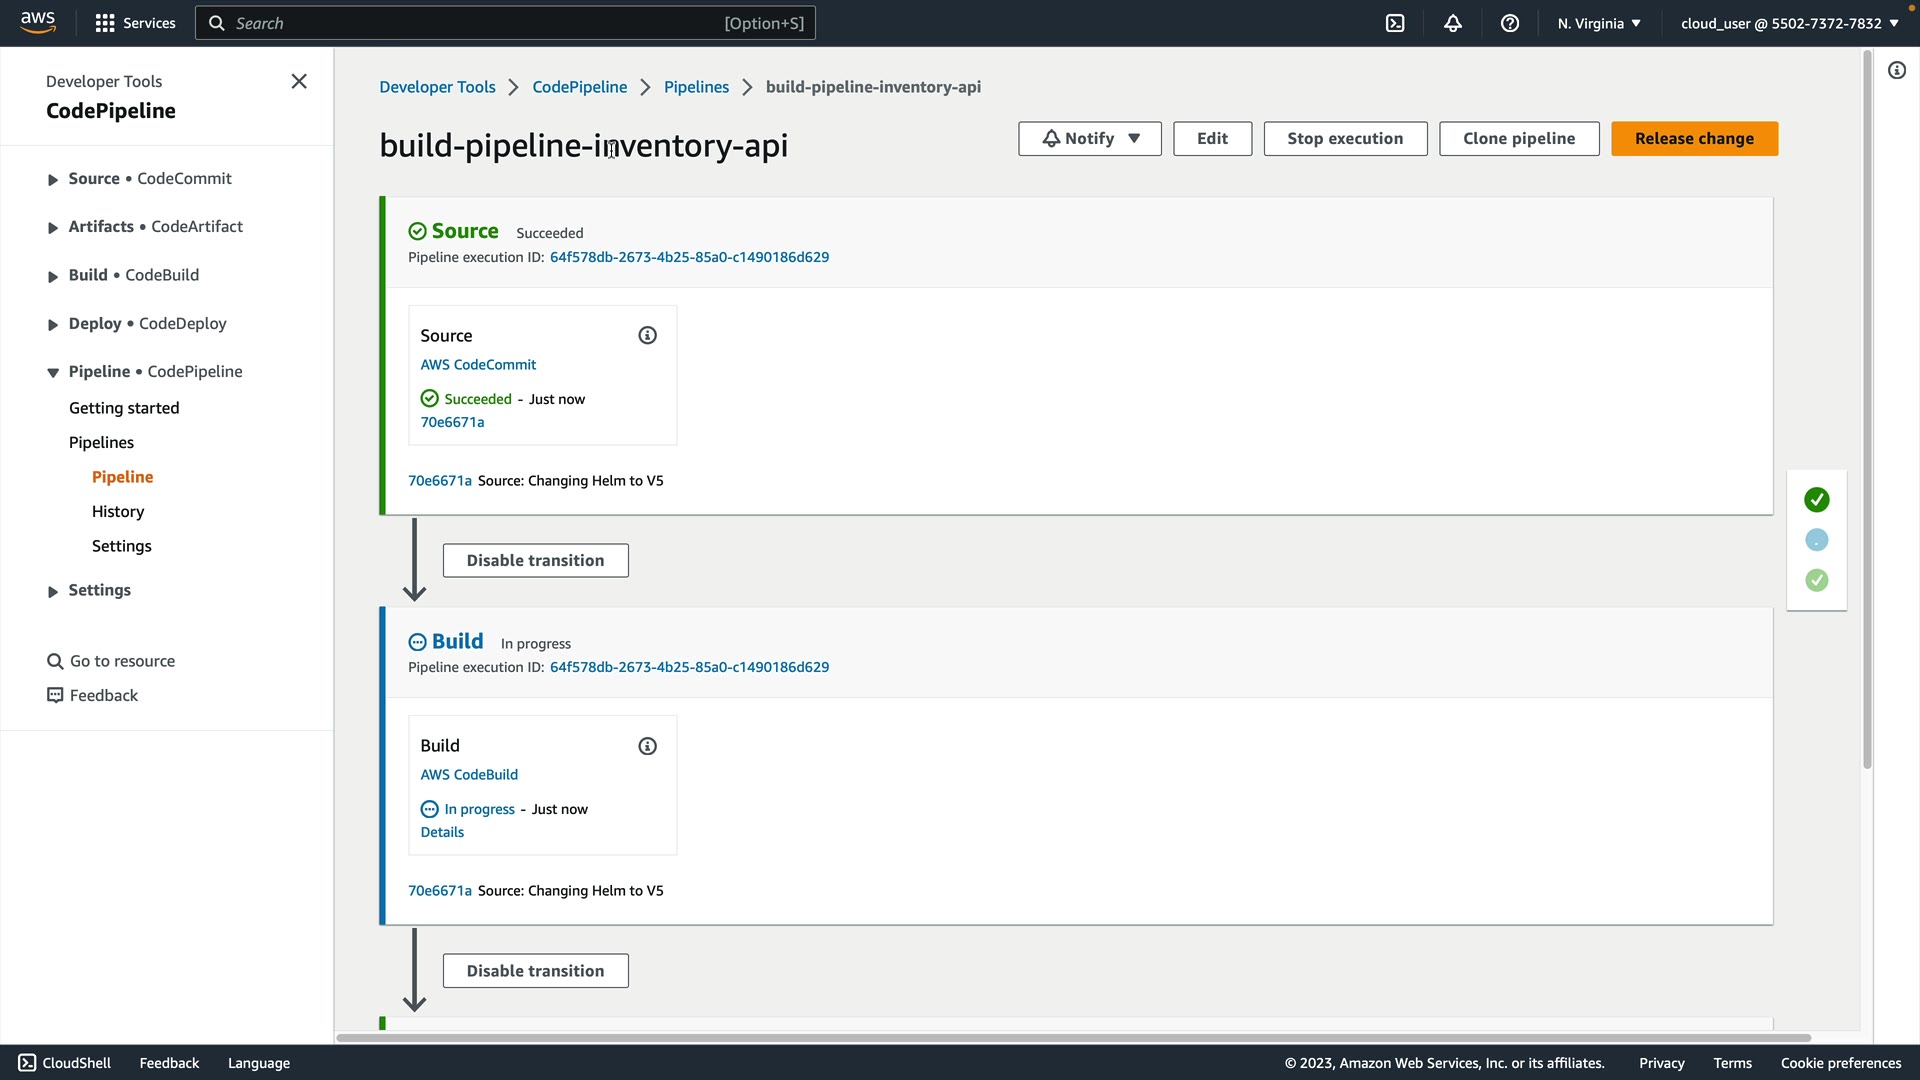Open the notifications bell in top bar
Image resolution: width=1920 pixels, height=1080 pixels.
pos(1453,23)
